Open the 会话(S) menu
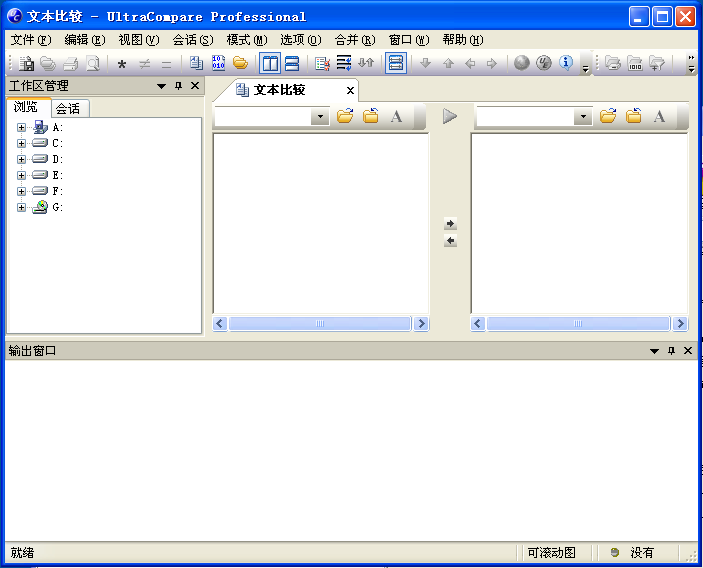Image resolution: width=703 pixels, height=568 pixels. 193,40
